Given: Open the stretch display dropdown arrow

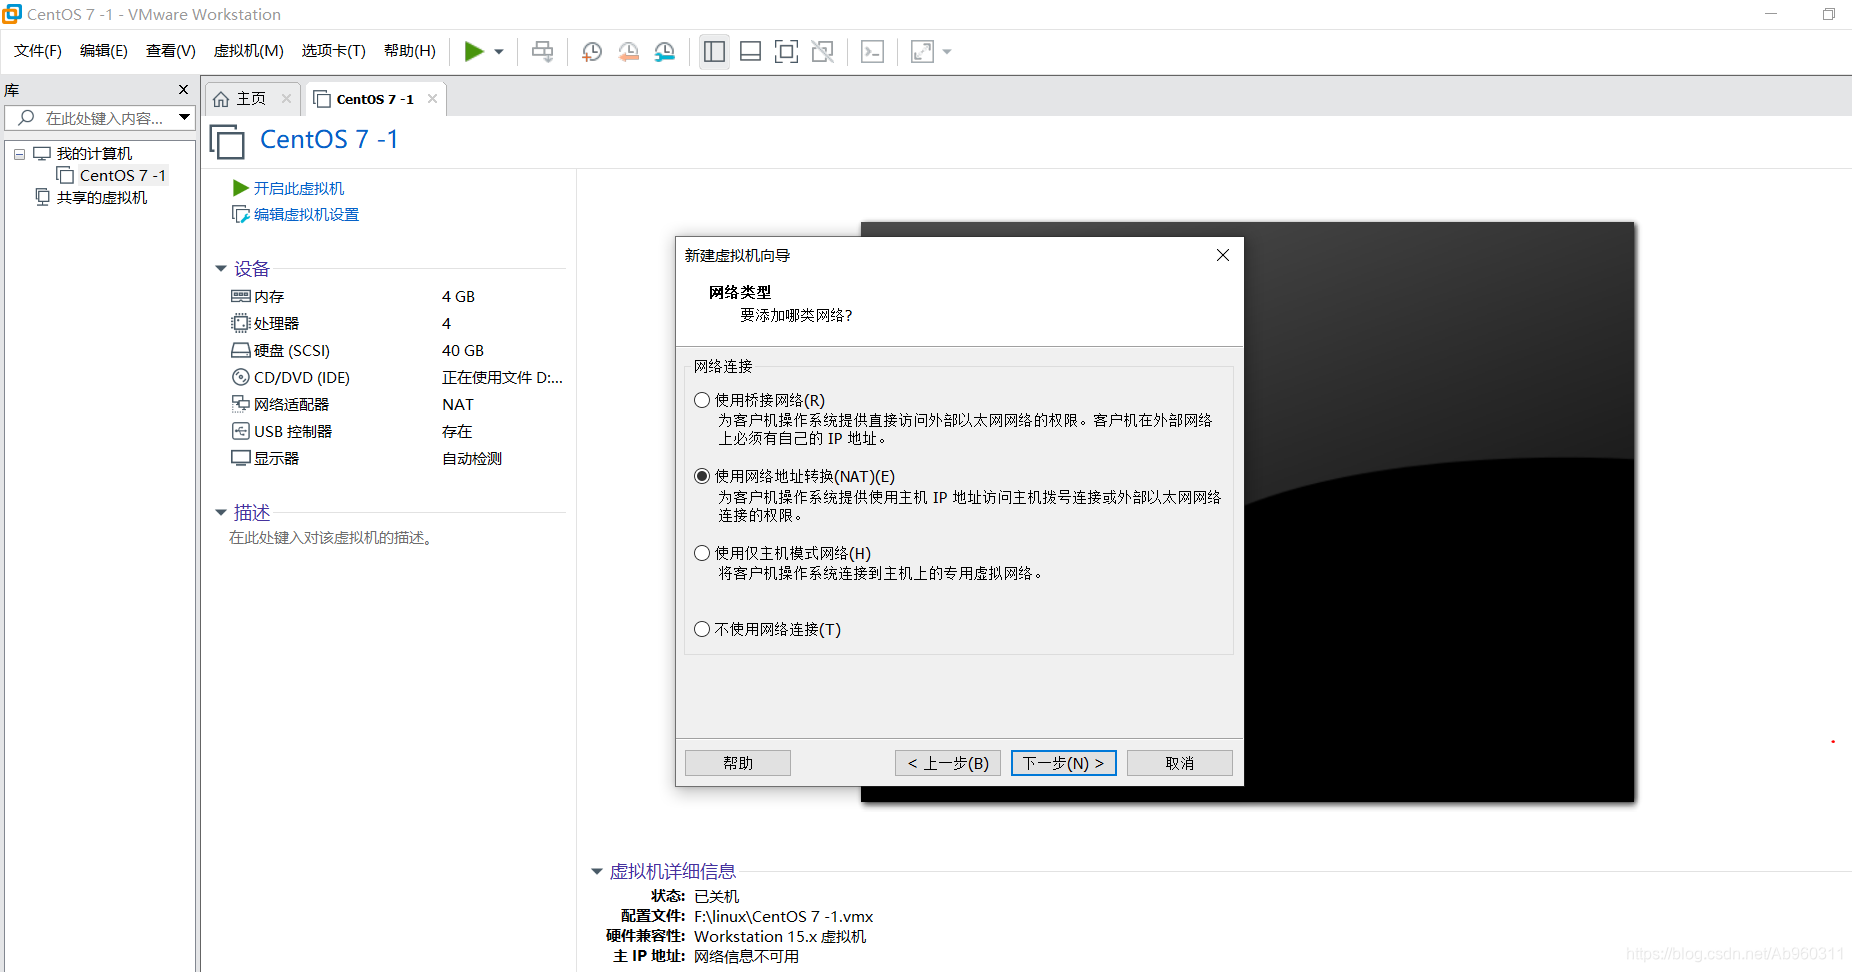Looking at the screenshot, I should click(x=947, y=52).
